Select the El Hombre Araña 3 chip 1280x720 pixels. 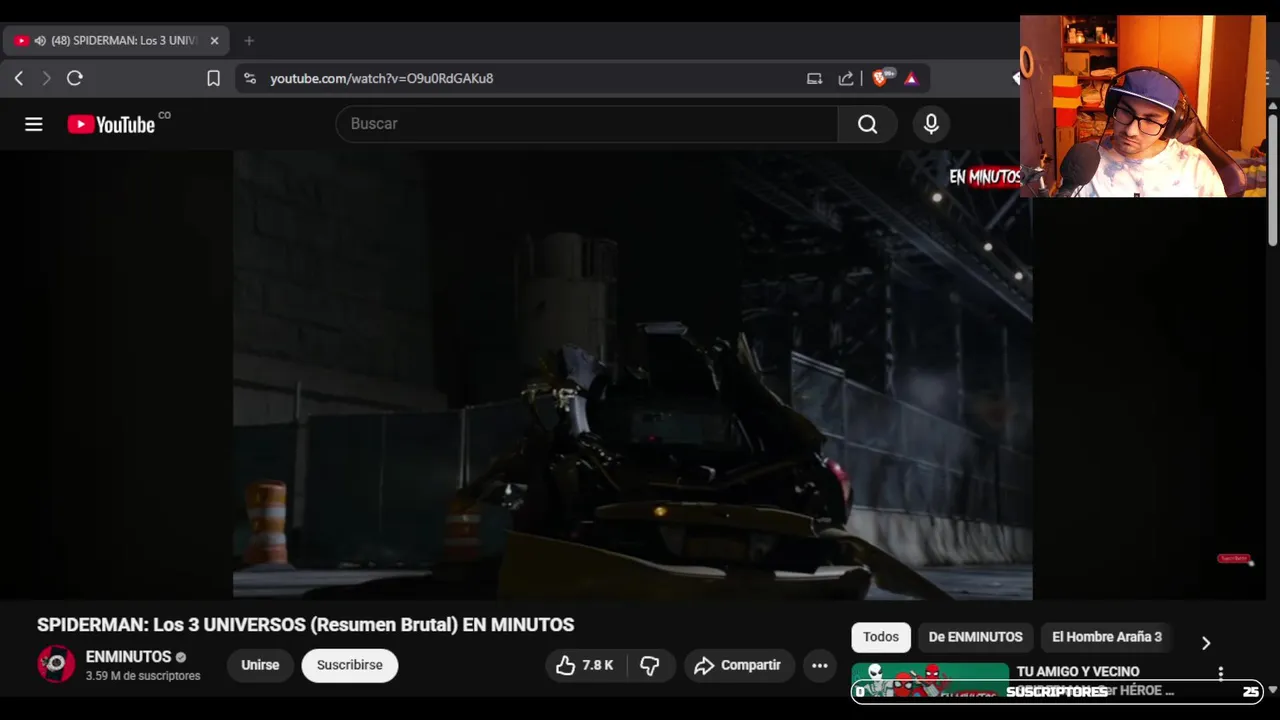click(1107, 637)
